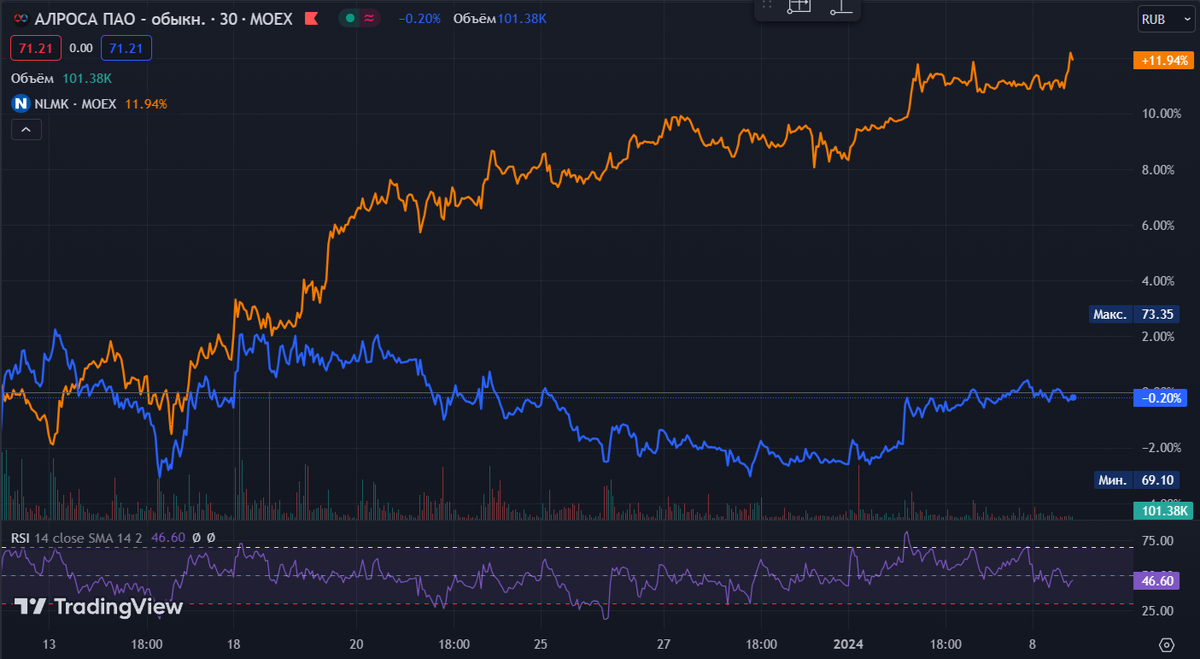
Task: Click the green 101.38K volume scale label
Action: tap(1165, 511)
